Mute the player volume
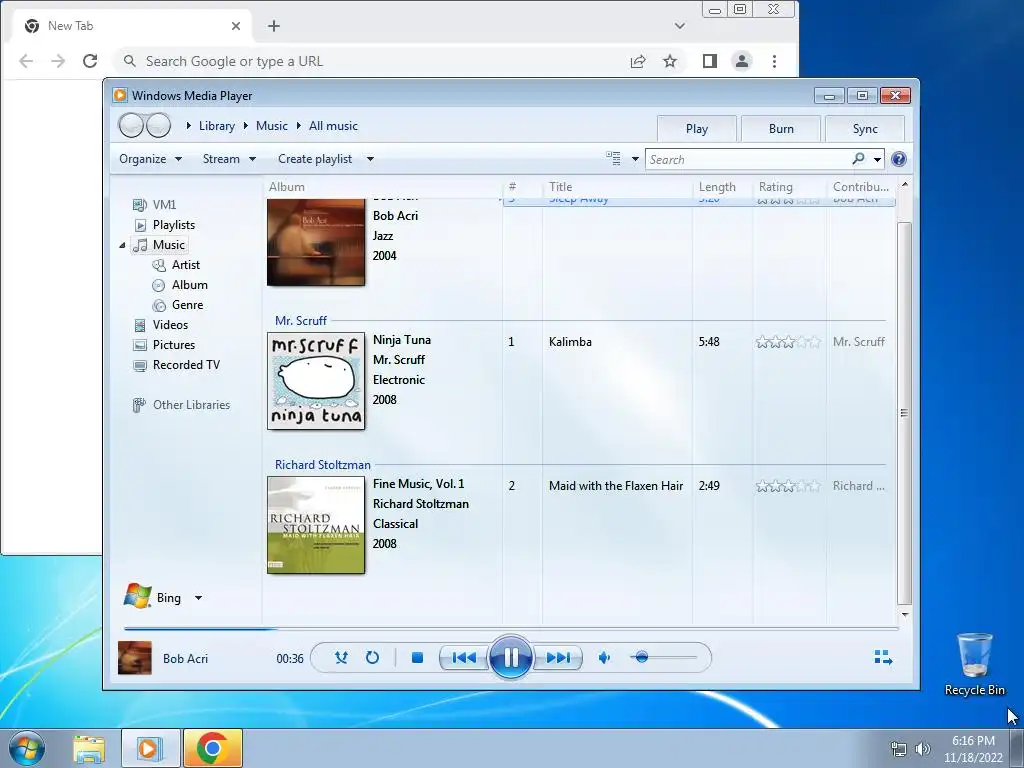Screen dimensions: 1024x768 (604, 658)
